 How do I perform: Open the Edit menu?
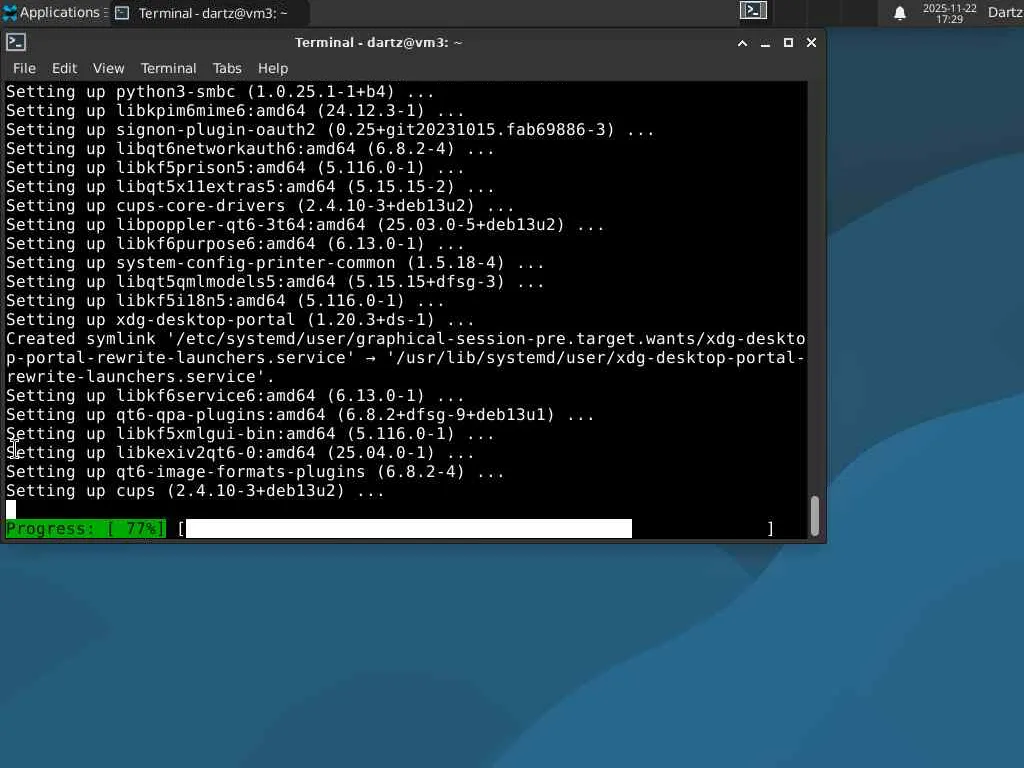click(64, 68)
